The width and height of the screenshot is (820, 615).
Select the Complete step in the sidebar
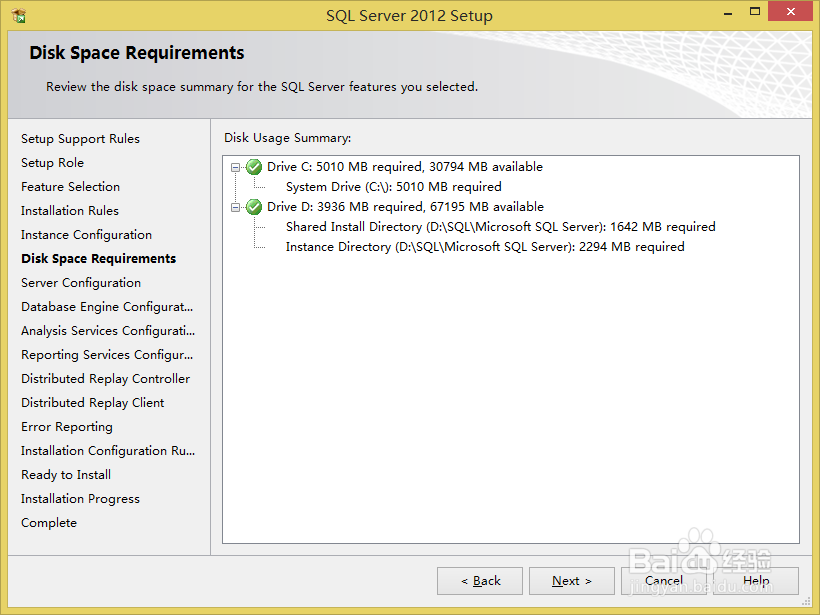coord(48,522)
